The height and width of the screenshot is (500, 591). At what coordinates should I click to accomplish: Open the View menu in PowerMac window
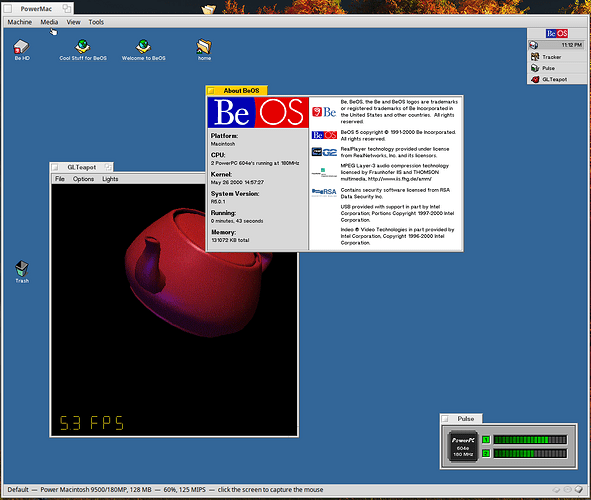tap(73, 22)
